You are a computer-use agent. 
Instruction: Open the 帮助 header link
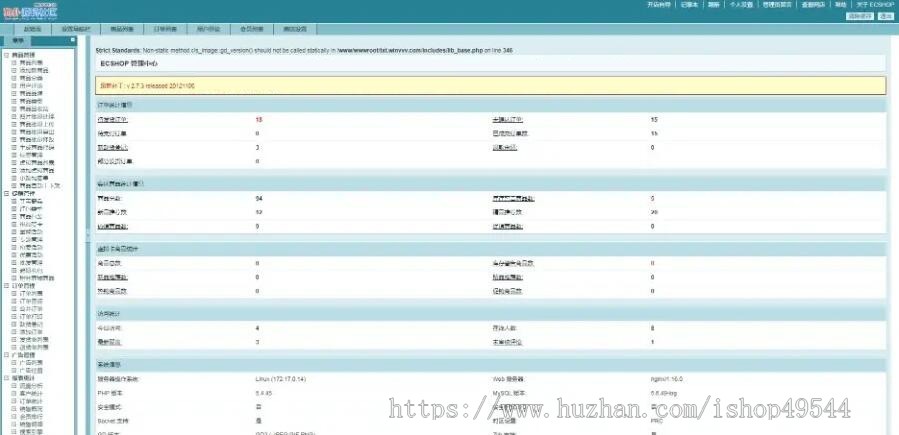click(x=841, y=5)
